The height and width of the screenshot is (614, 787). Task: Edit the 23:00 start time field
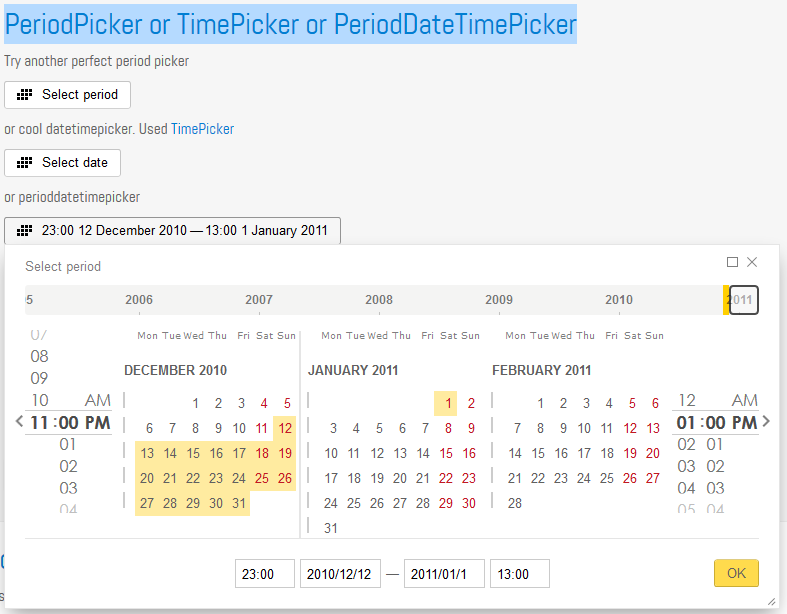tap(265, 574)
